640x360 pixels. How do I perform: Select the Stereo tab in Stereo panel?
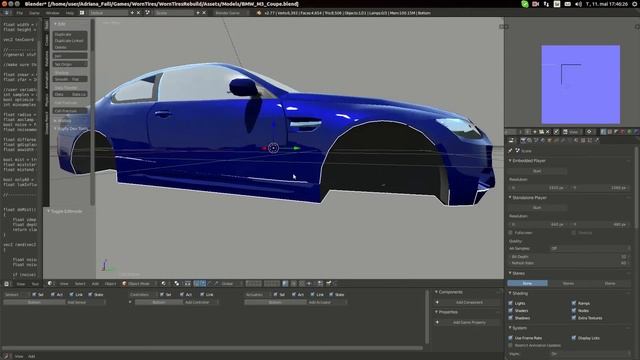click(568, 283)
